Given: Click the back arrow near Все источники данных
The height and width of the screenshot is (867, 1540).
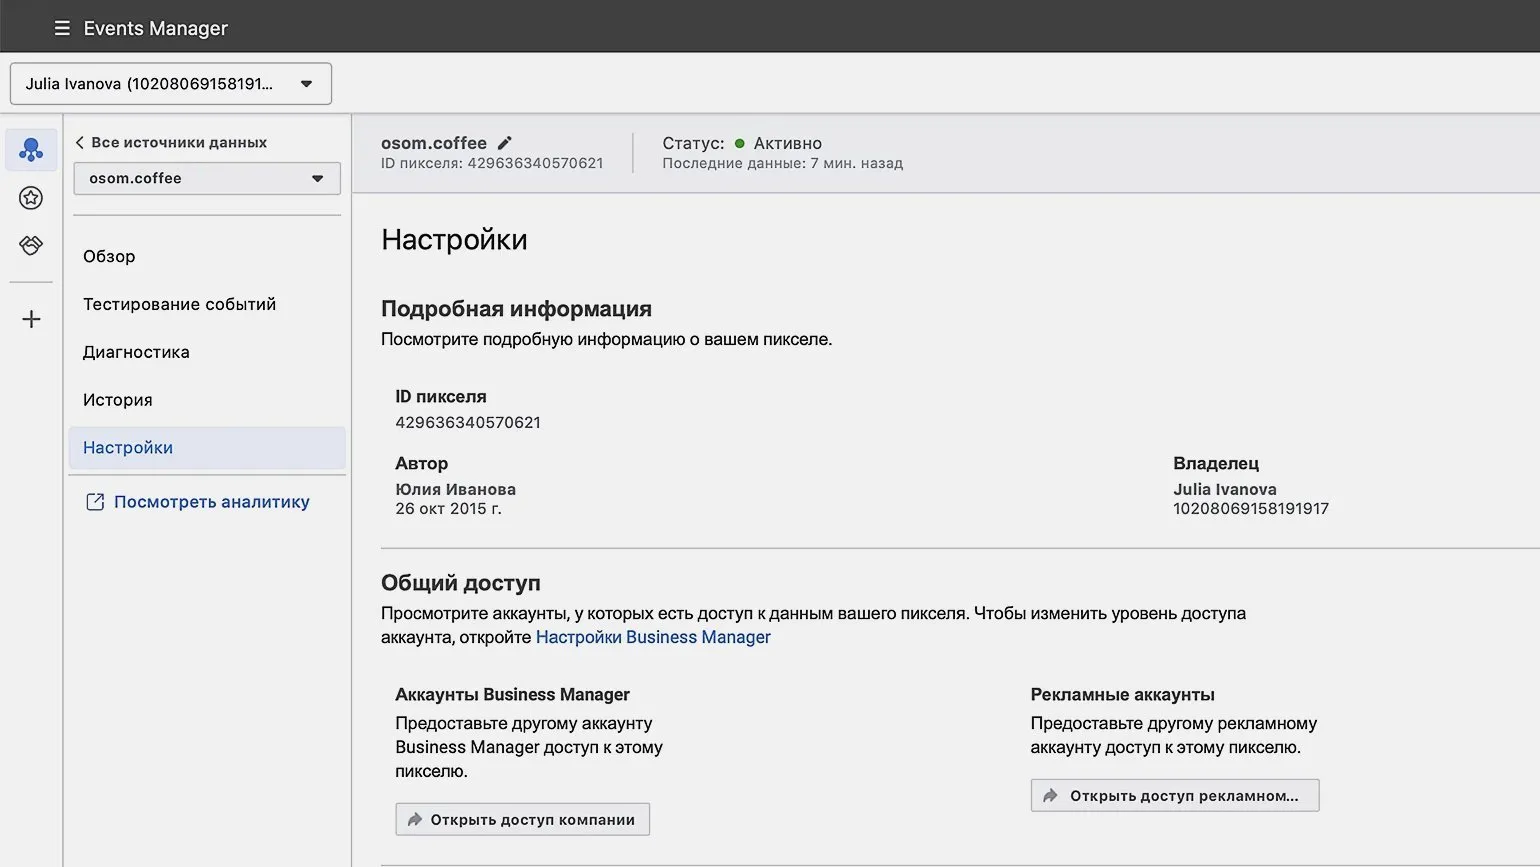Looking at the screenshot, I should [80, 142].
